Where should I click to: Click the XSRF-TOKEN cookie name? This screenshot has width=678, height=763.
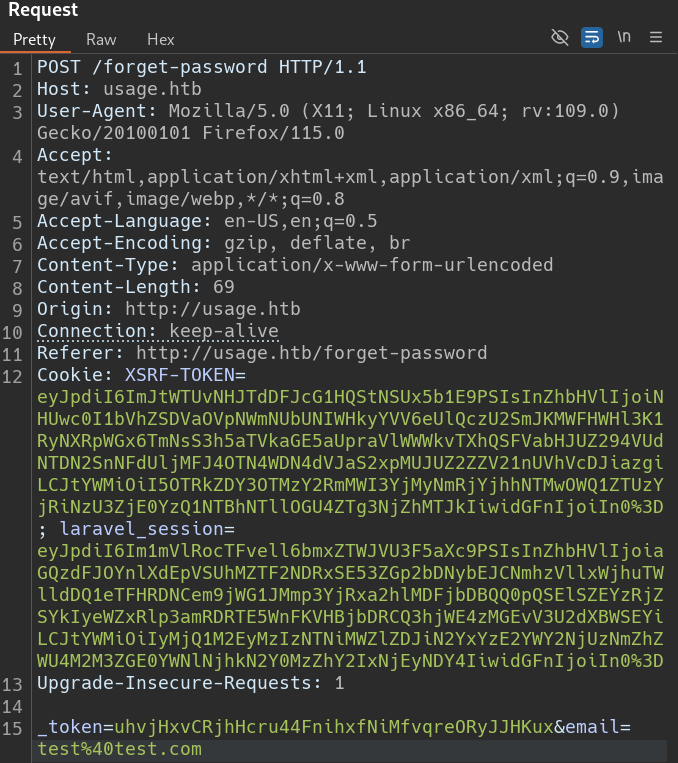click(179, 375)
